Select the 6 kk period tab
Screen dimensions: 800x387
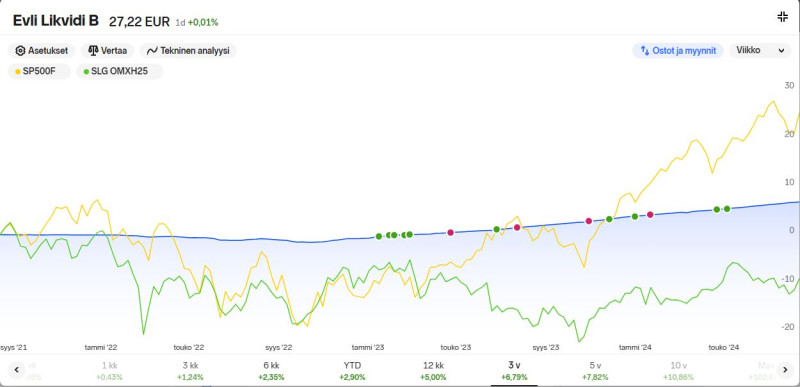[x=271, y=371]
